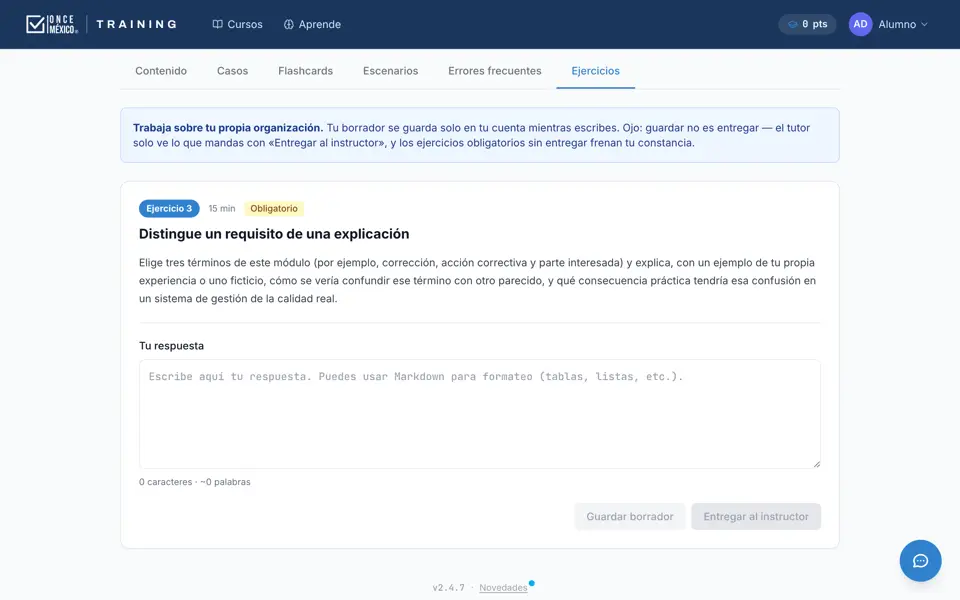This screenshot has height=600, width=960.
Task: Switch to the Casos tab
Action: pyautogui.click(x=232, y=71)
